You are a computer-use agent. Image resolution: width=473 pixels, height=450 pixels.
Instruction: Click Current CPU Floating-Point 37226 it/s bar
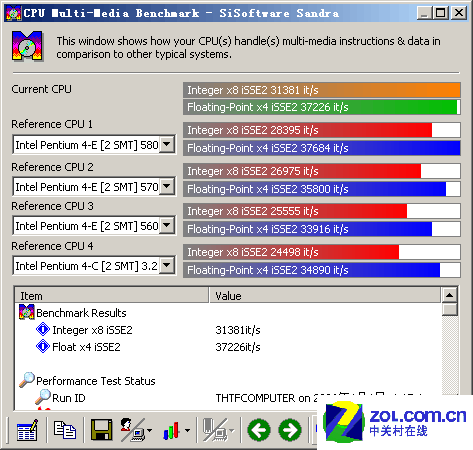(322, 107)
